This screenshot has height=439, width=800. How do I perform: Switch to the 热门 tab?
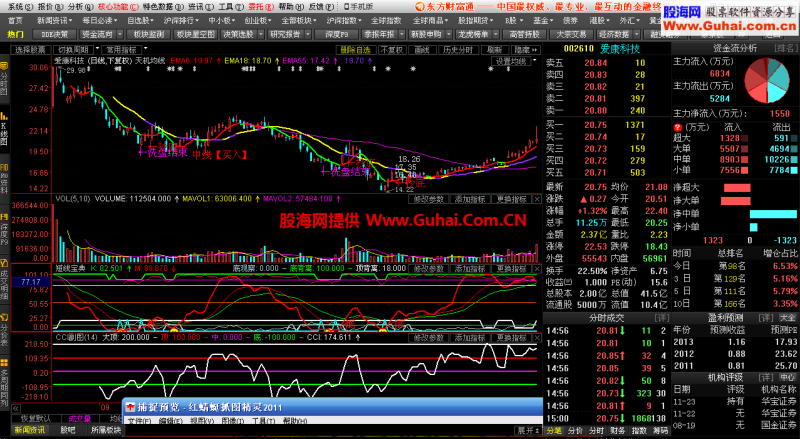pos(15,33)
